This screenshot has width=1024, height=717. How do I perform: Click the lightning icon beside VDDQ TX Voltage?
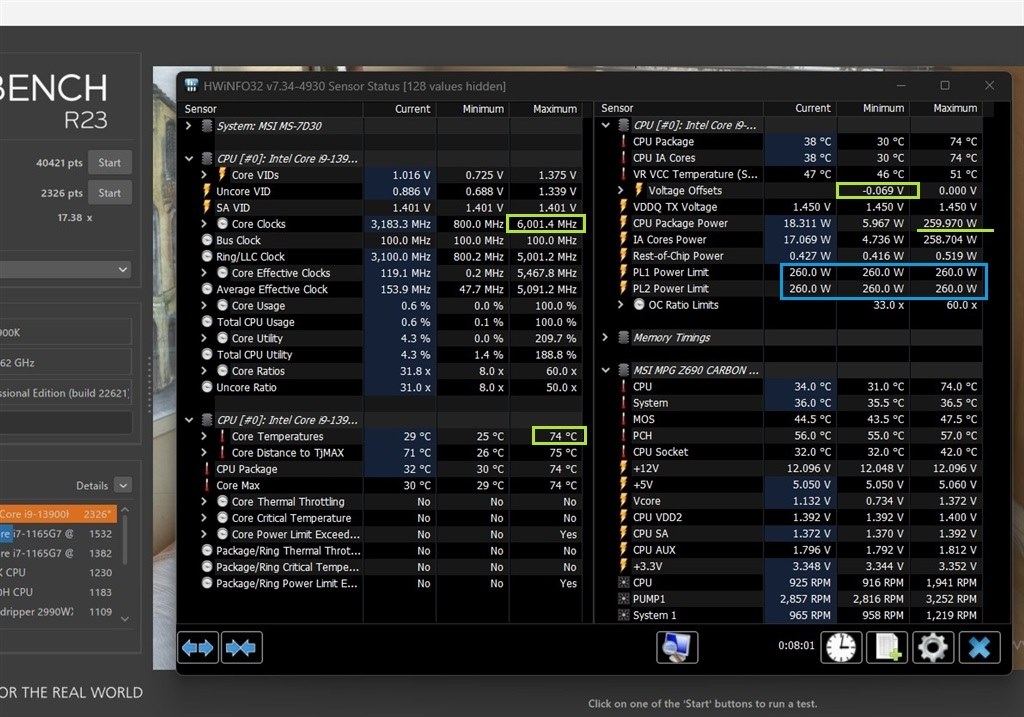coord(623,206)
